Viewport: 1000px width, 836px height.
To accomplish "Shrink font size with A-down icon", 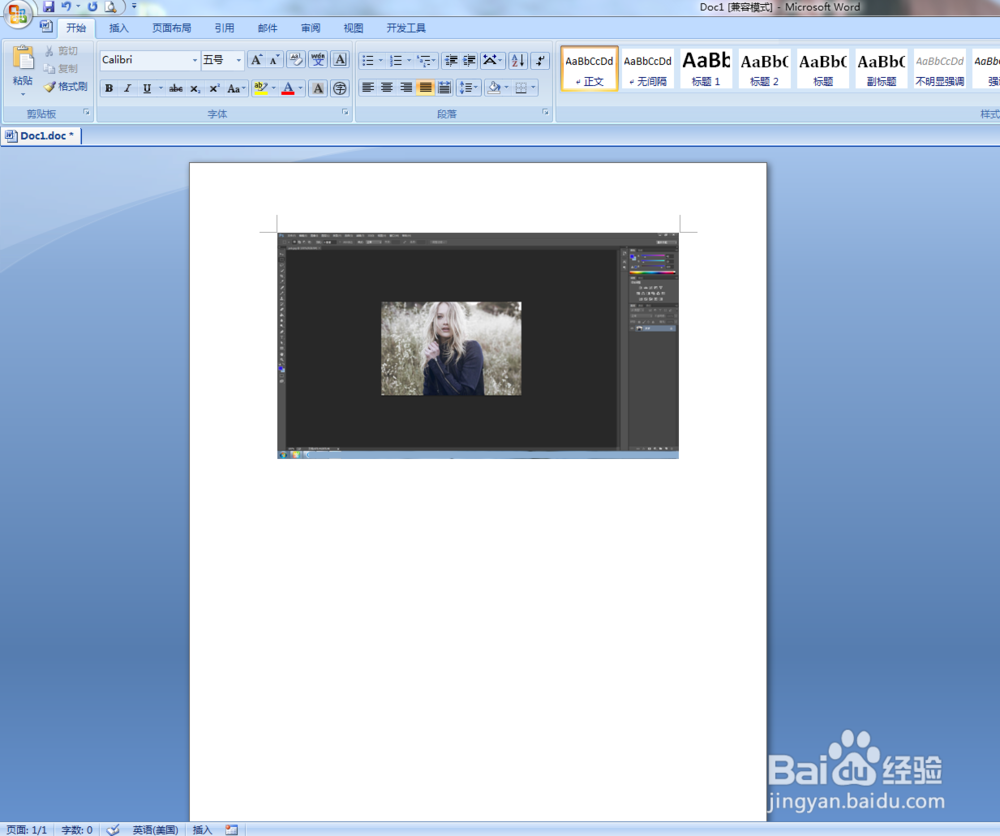I will pos(274,60).
